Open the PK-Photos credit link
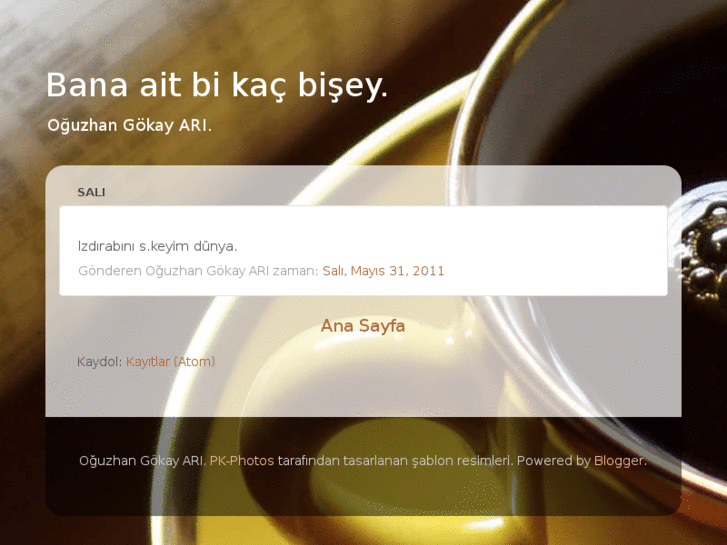This screenshot has height=545, width=727. (x=242, y=461)
